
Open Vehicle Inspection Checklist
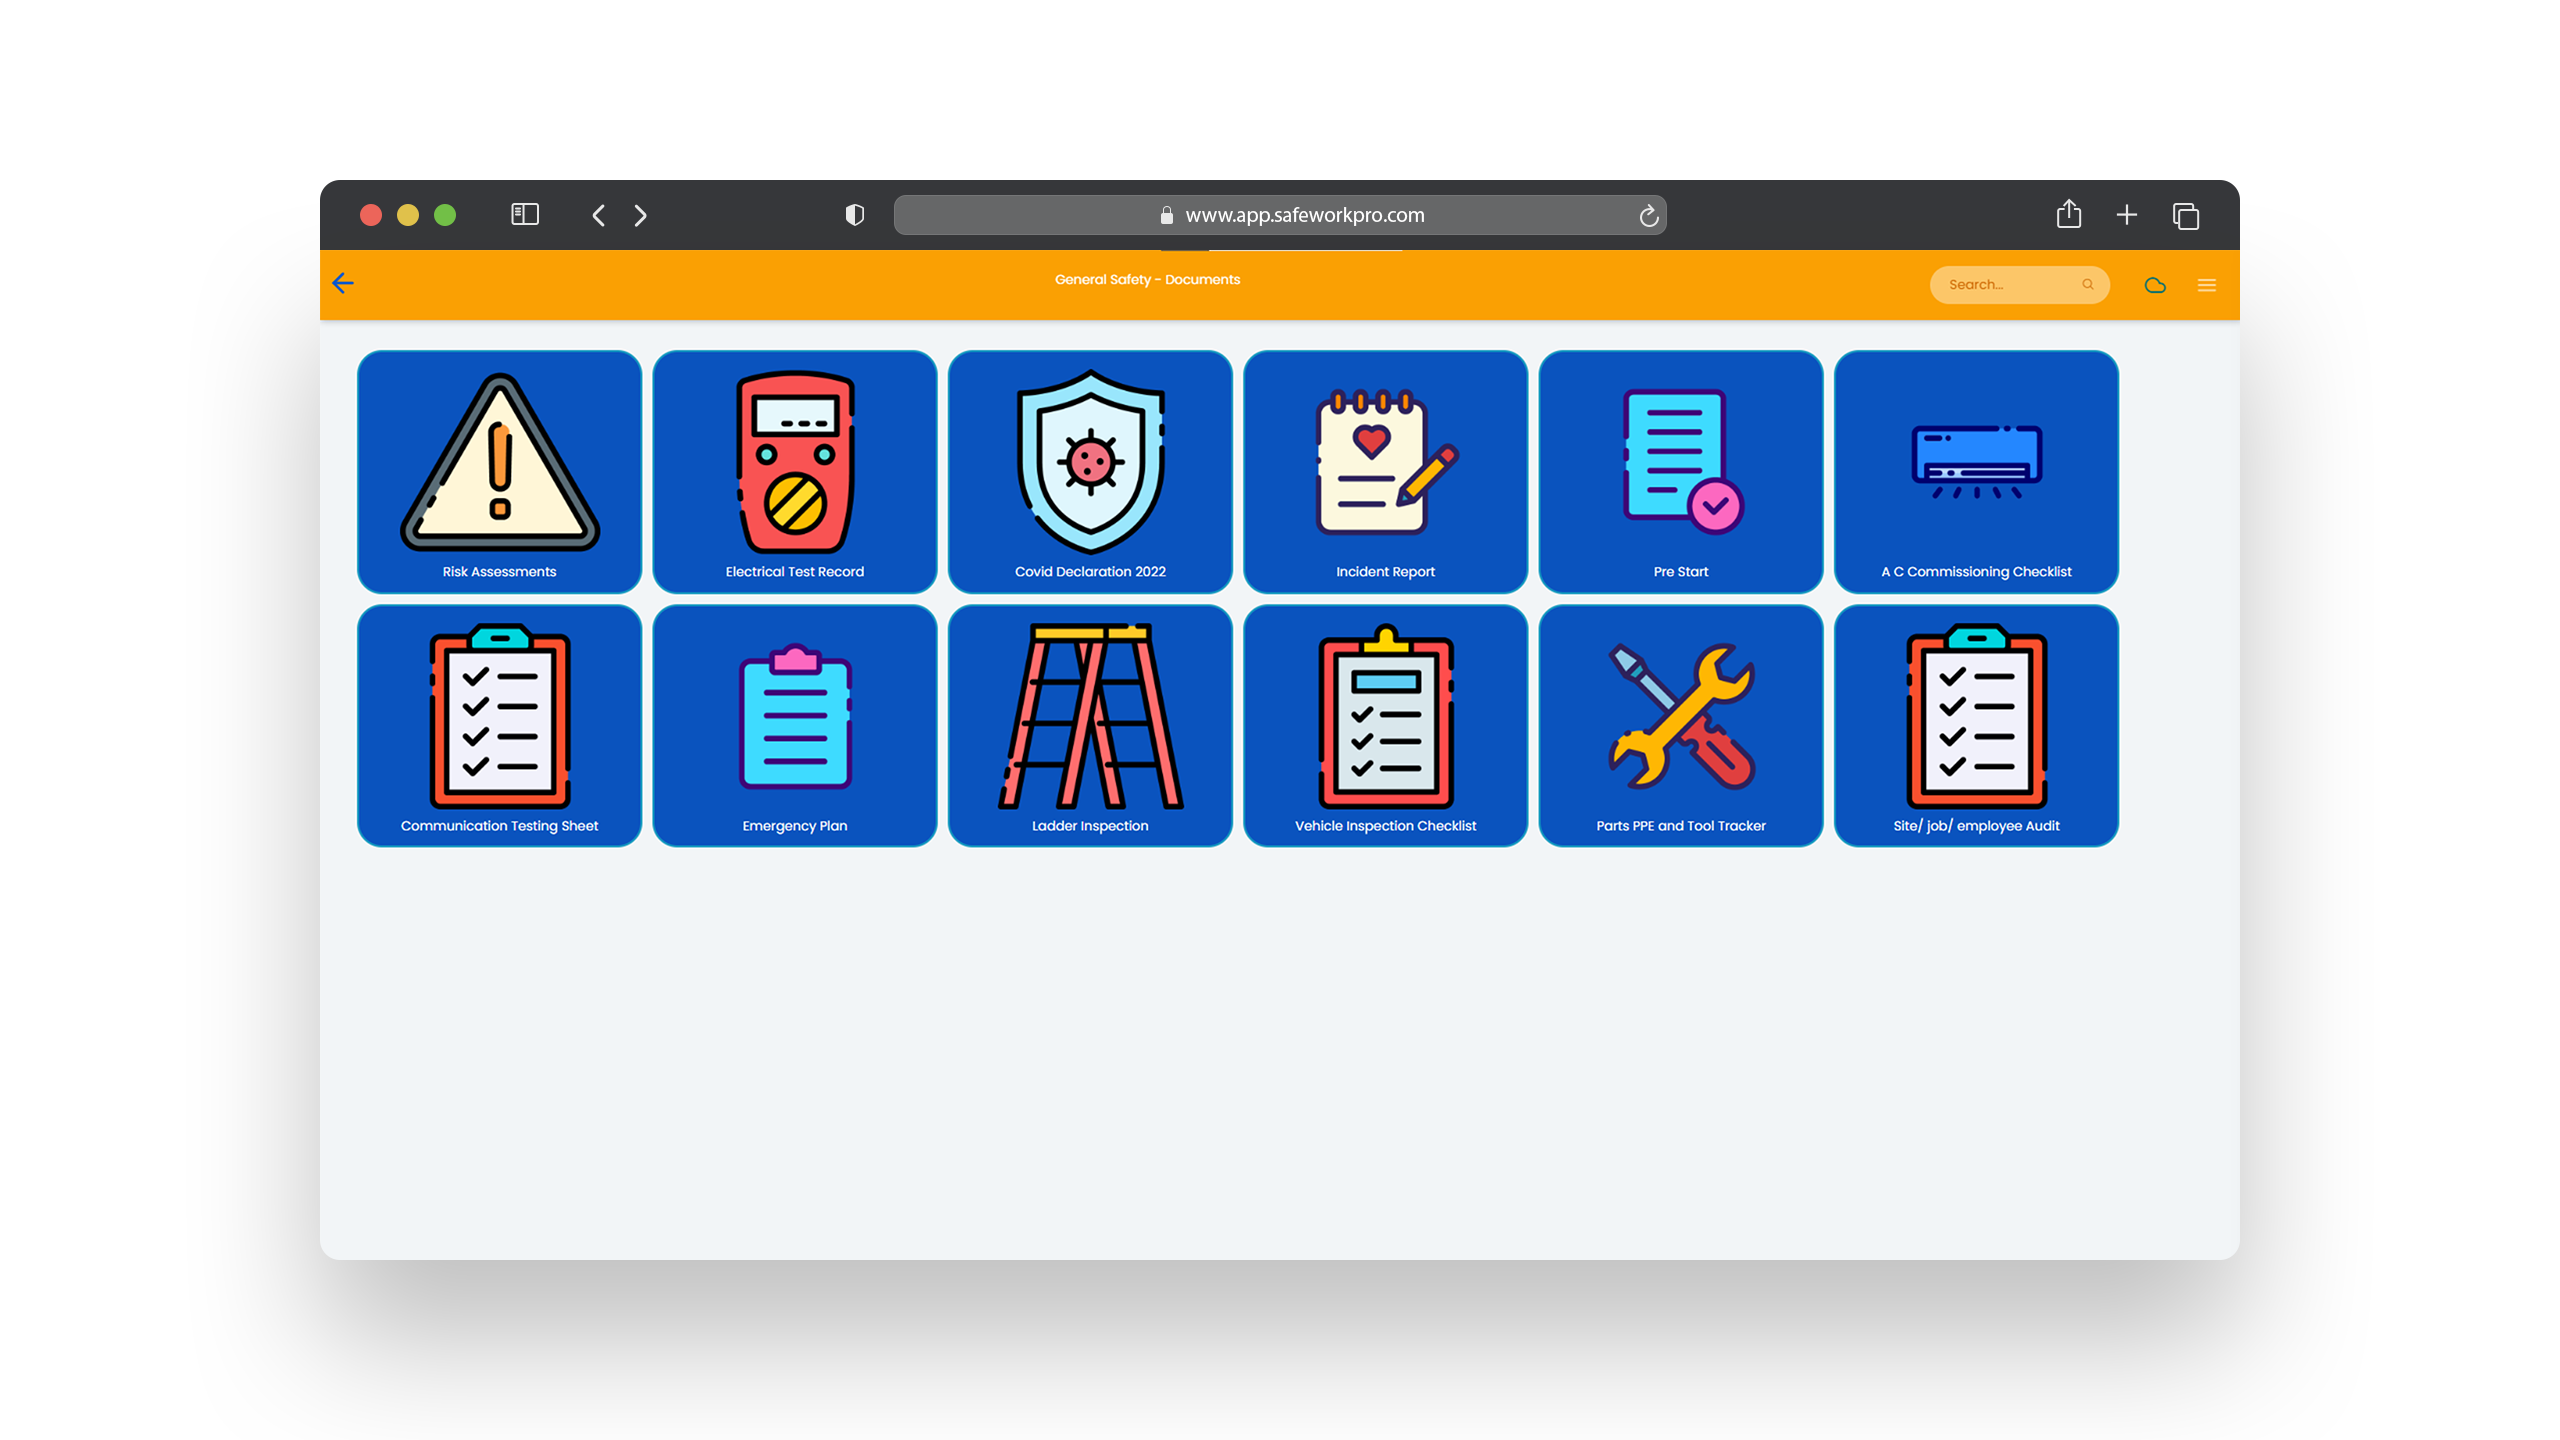pos(1384,724)
